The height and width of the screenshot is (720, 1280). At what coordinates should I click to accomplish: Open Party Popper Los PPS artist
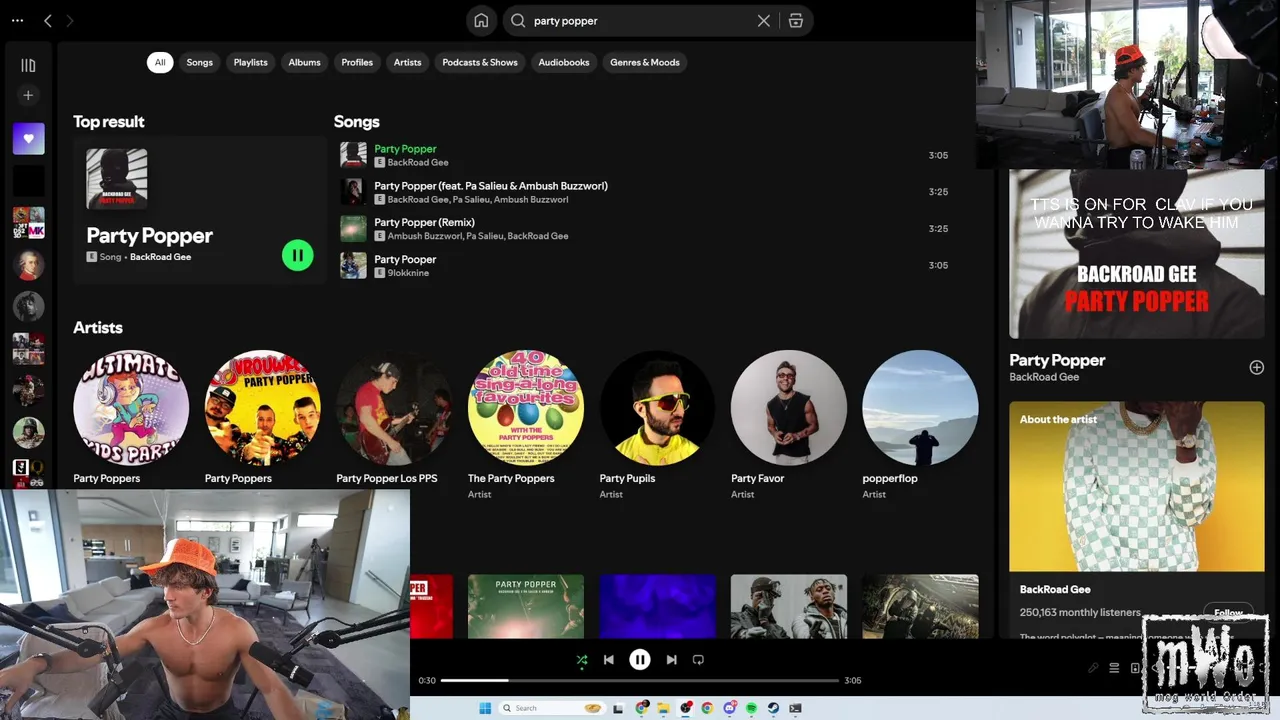pos(394,407)
